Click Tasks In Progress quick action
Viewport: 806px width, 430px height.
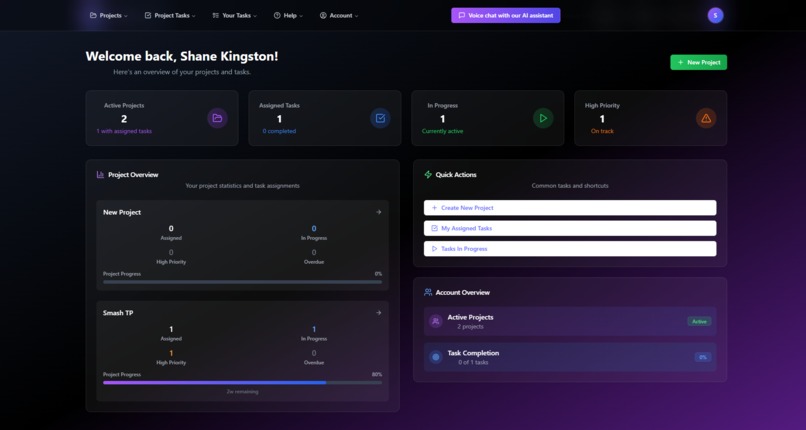[570, 249]
